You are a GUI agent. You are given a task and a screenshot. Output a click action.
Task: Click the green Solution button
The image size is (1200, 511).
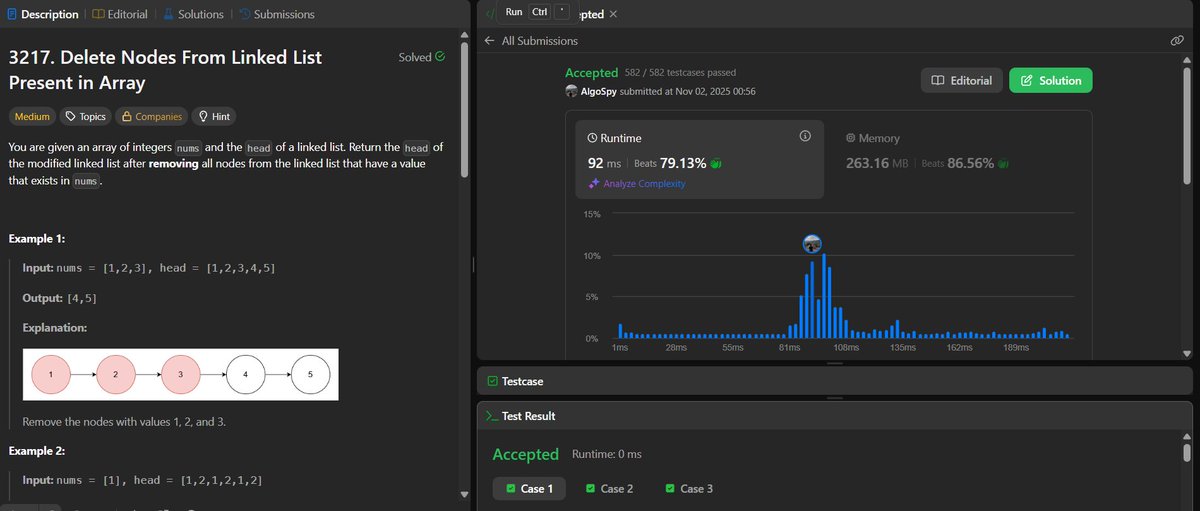tap(1051, 81)
